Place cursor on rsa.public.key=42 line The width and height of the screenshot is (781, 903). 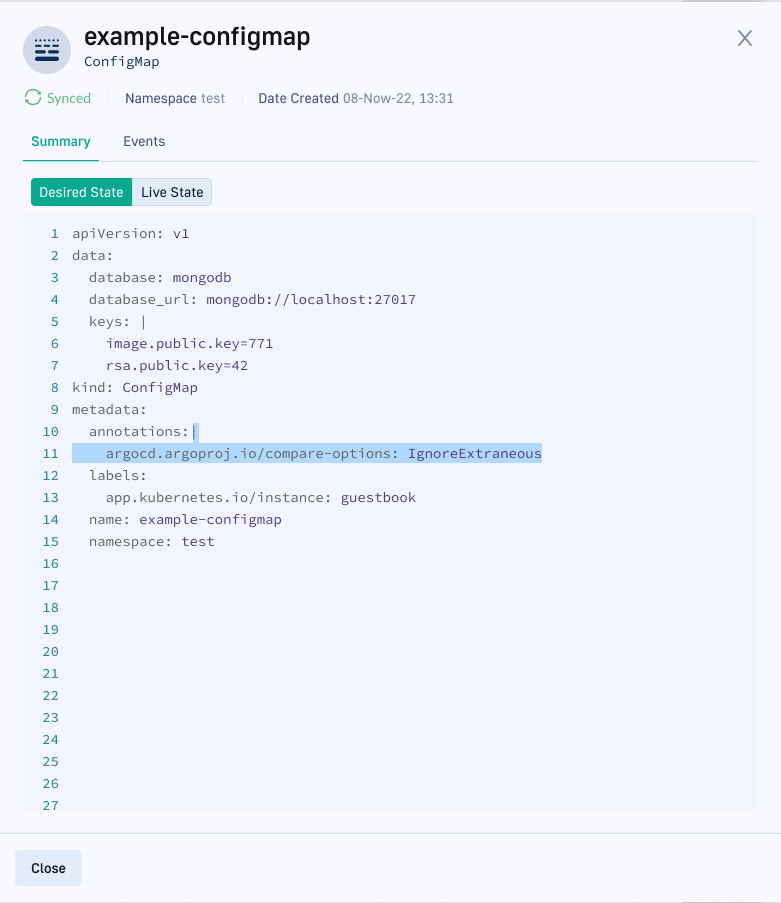coord(176,365)
